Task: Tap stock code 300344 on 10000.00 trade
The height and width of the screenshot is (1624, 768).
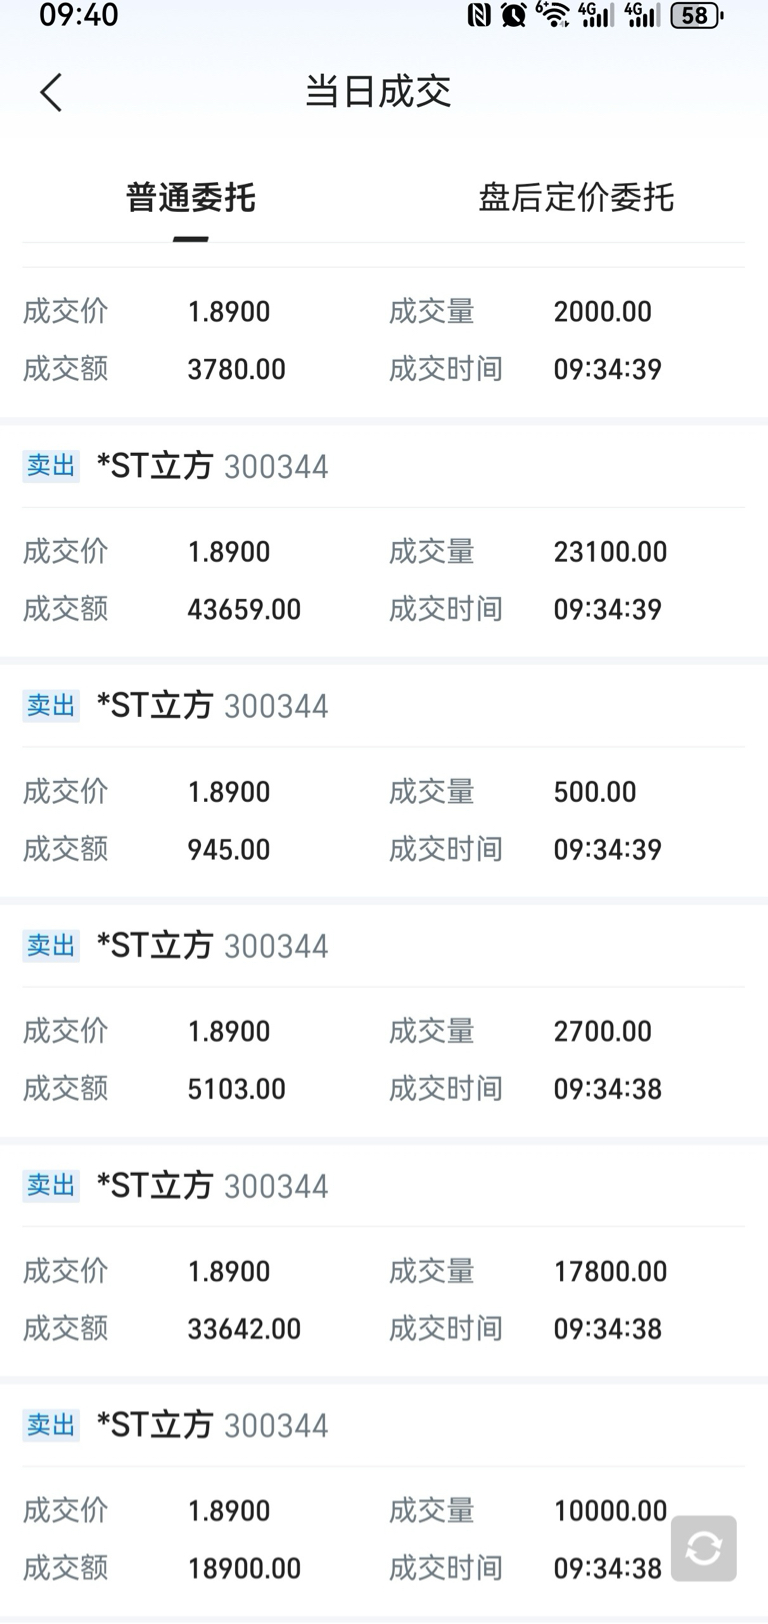Action: tap(276, 1426)
